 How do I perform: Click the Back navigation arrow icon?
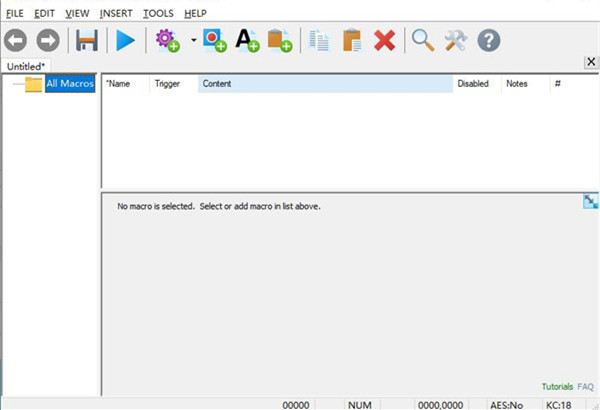16,40
